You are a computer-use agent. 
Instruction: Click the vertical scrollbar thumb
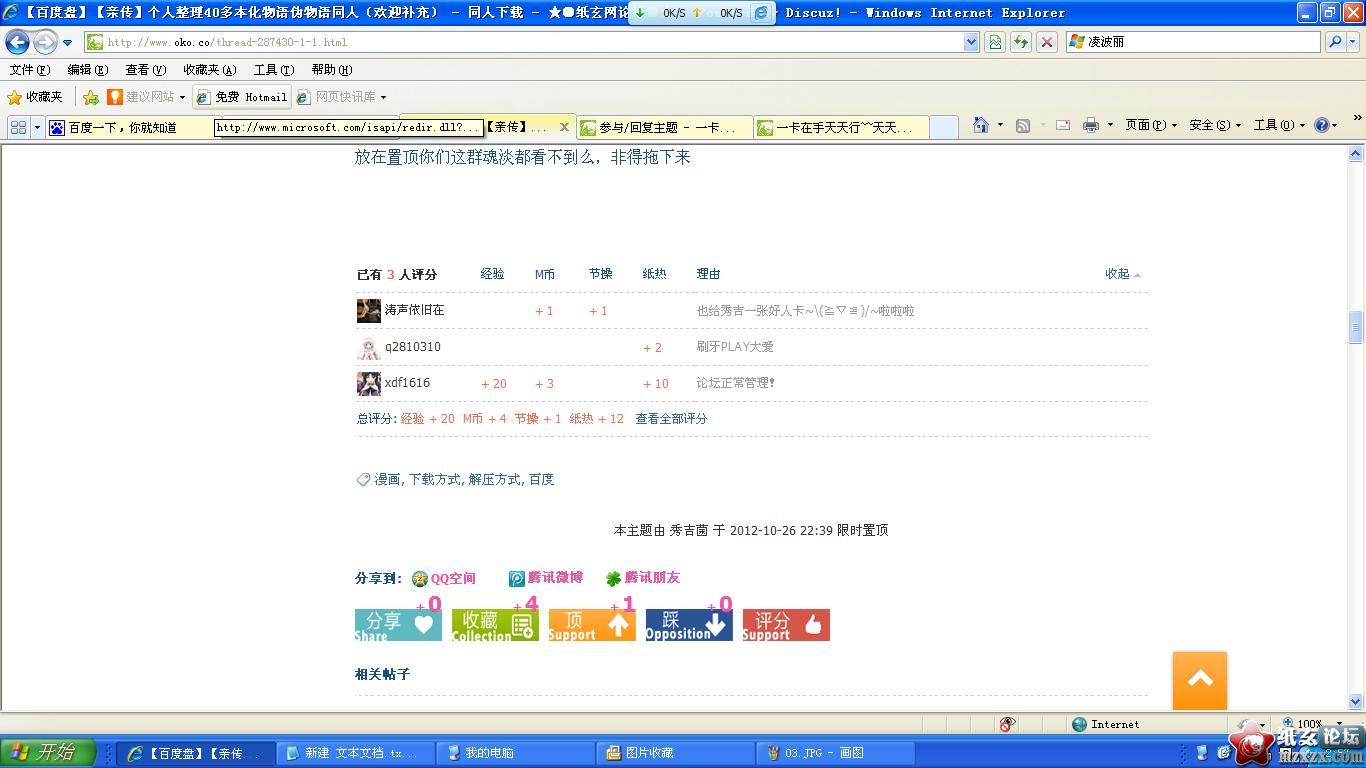[1356, 327]
